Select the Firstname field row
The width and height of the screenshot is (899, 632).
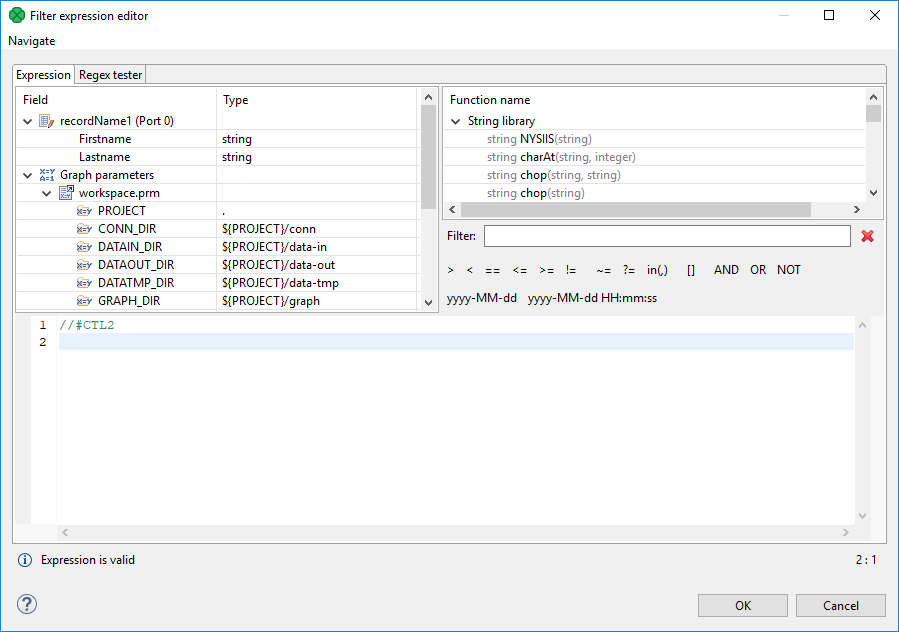coord(105,139)
